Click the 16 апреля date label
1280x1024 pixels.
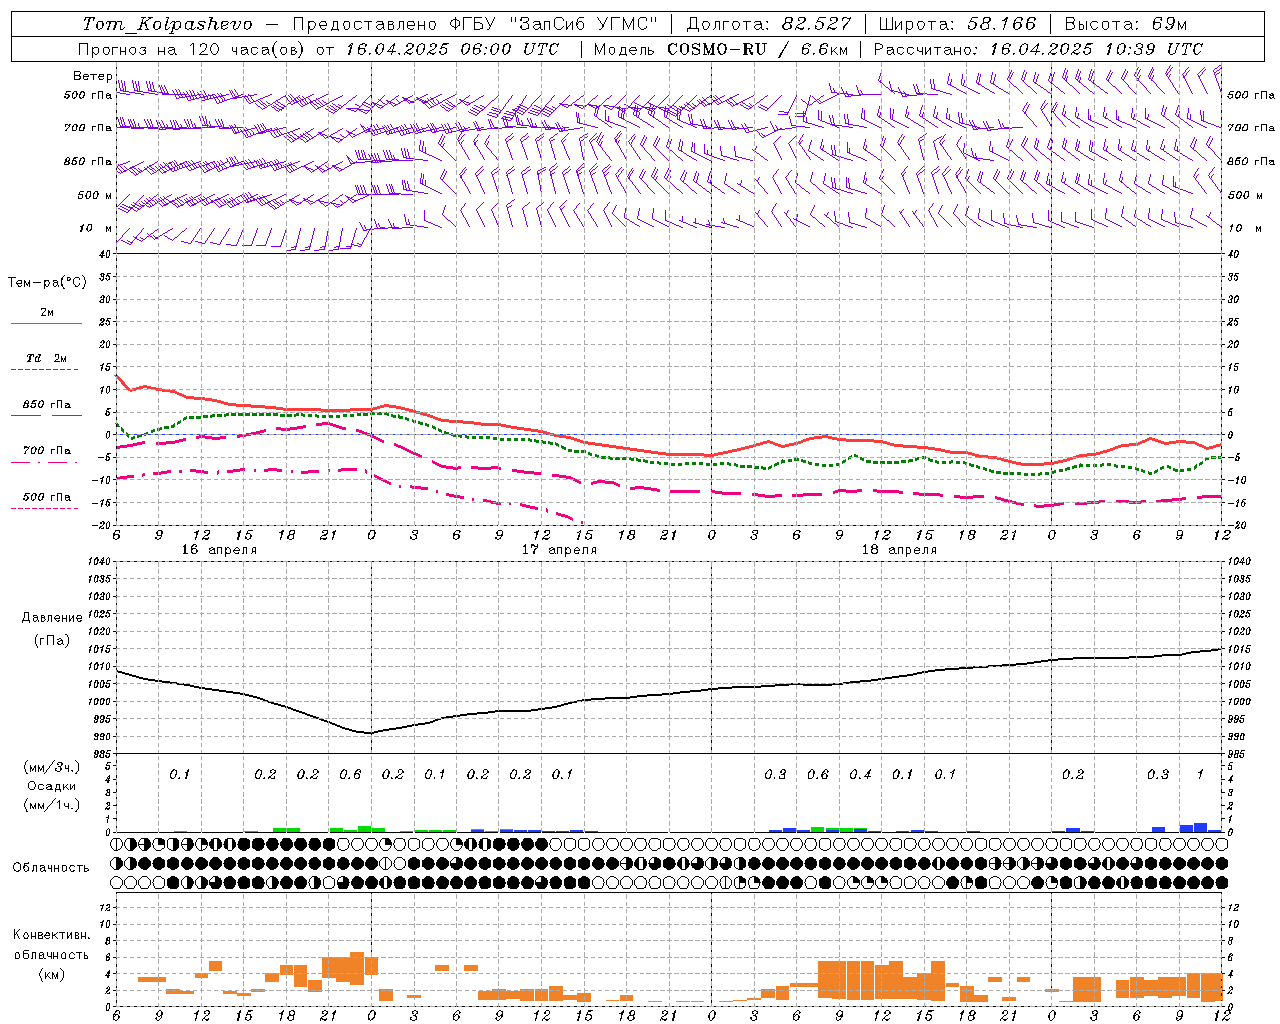[219, 550]
